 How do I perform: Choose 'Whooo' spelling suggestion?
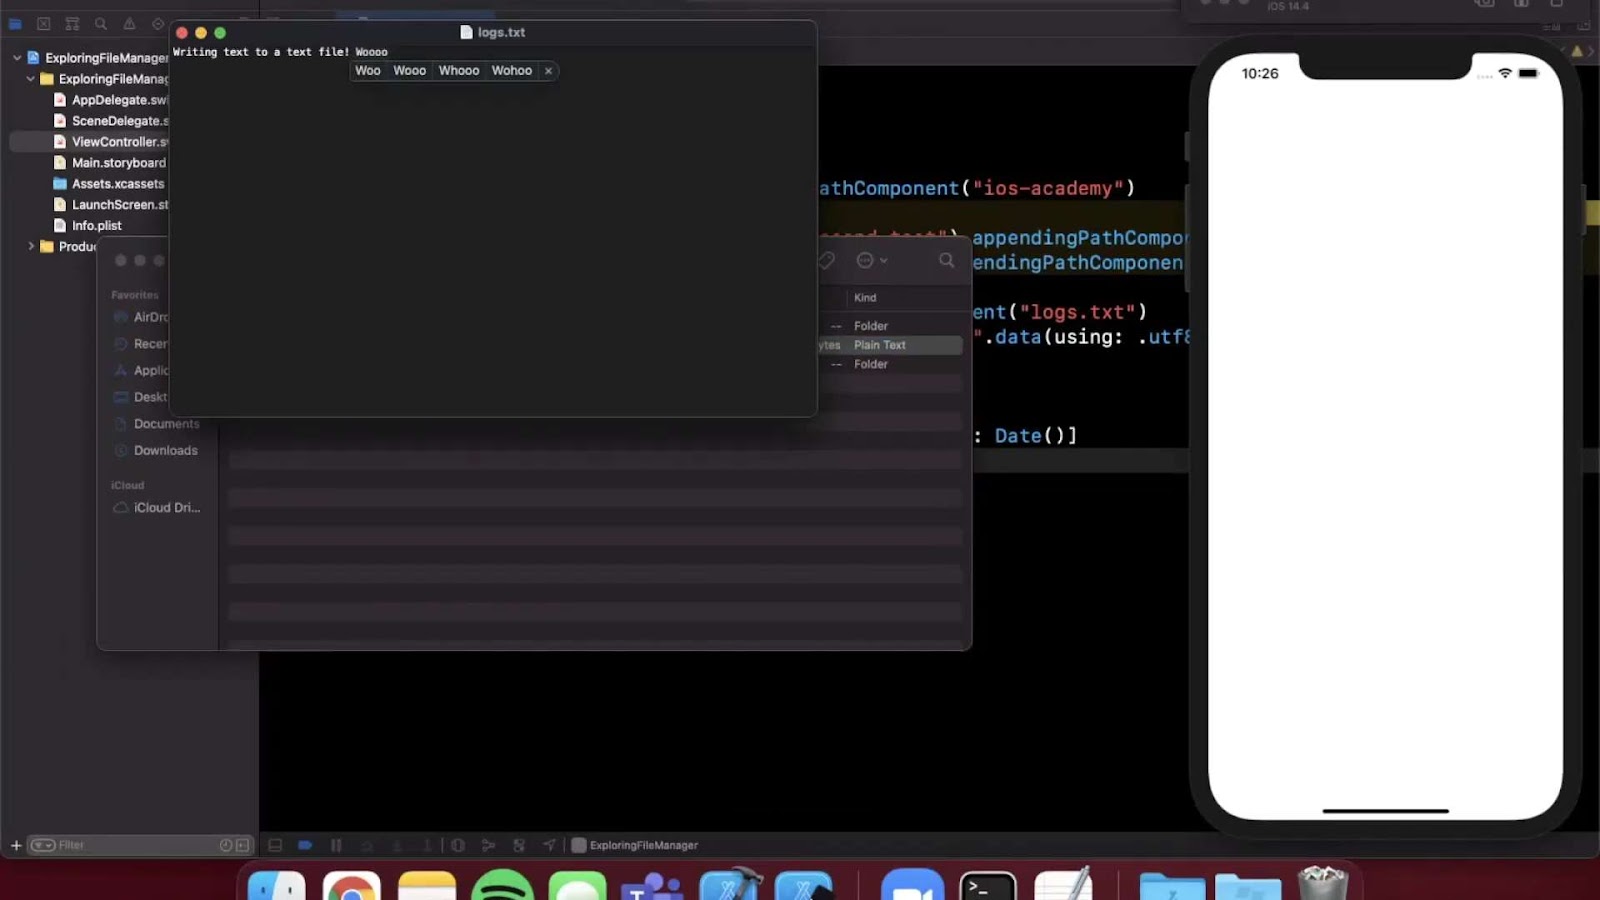pos(459,71)
